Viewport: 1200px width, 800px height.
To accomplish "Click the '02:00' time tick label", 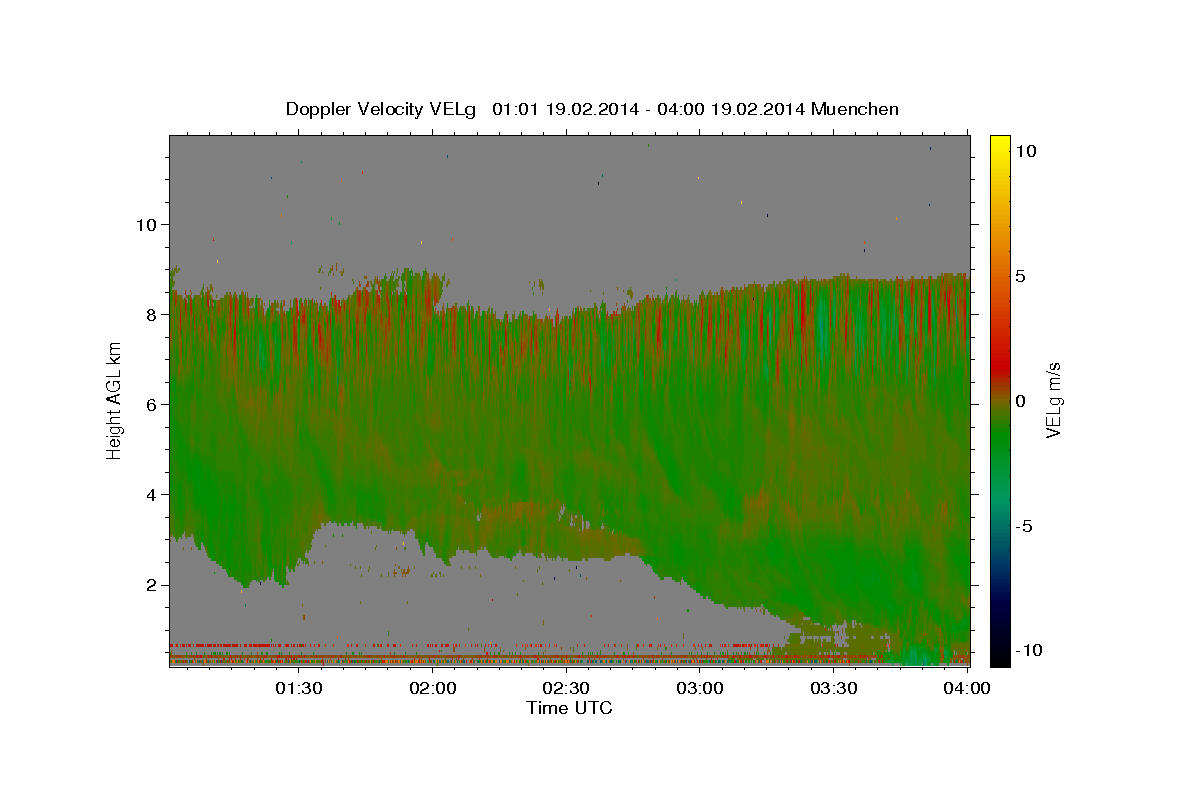I will point(433,688).
